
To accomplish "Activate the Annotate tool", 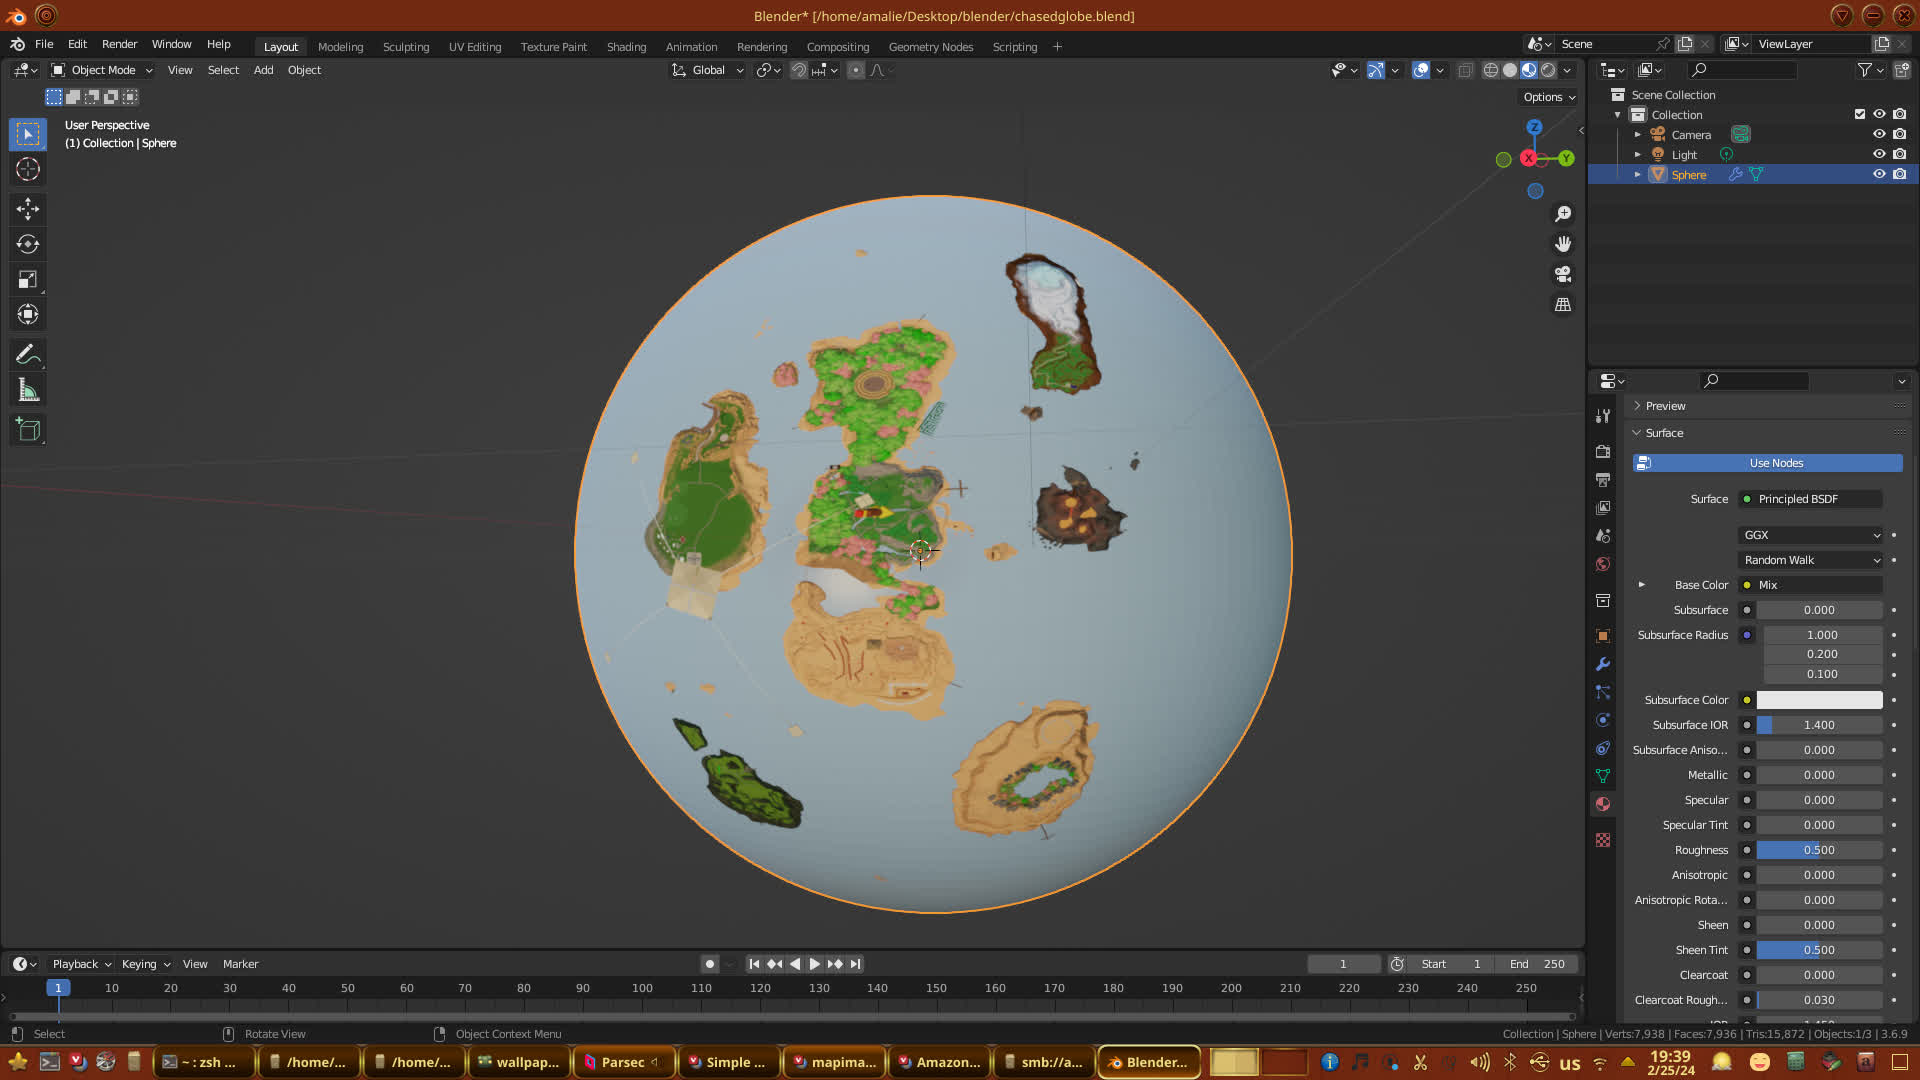I will pyautogui.click(x=28, y=354).
